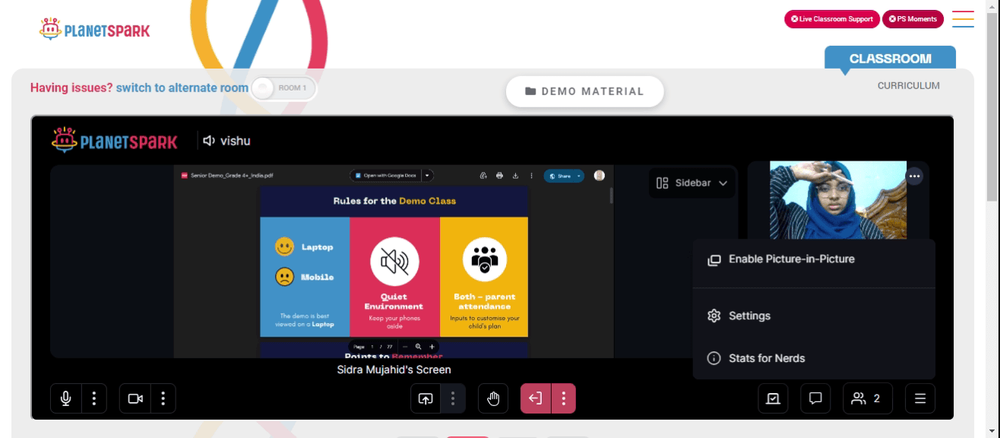Image resolution: width=1000 pixels, height=438 pixels.
Task: Open share screen options three-dot menu
Action: (453, 398)
